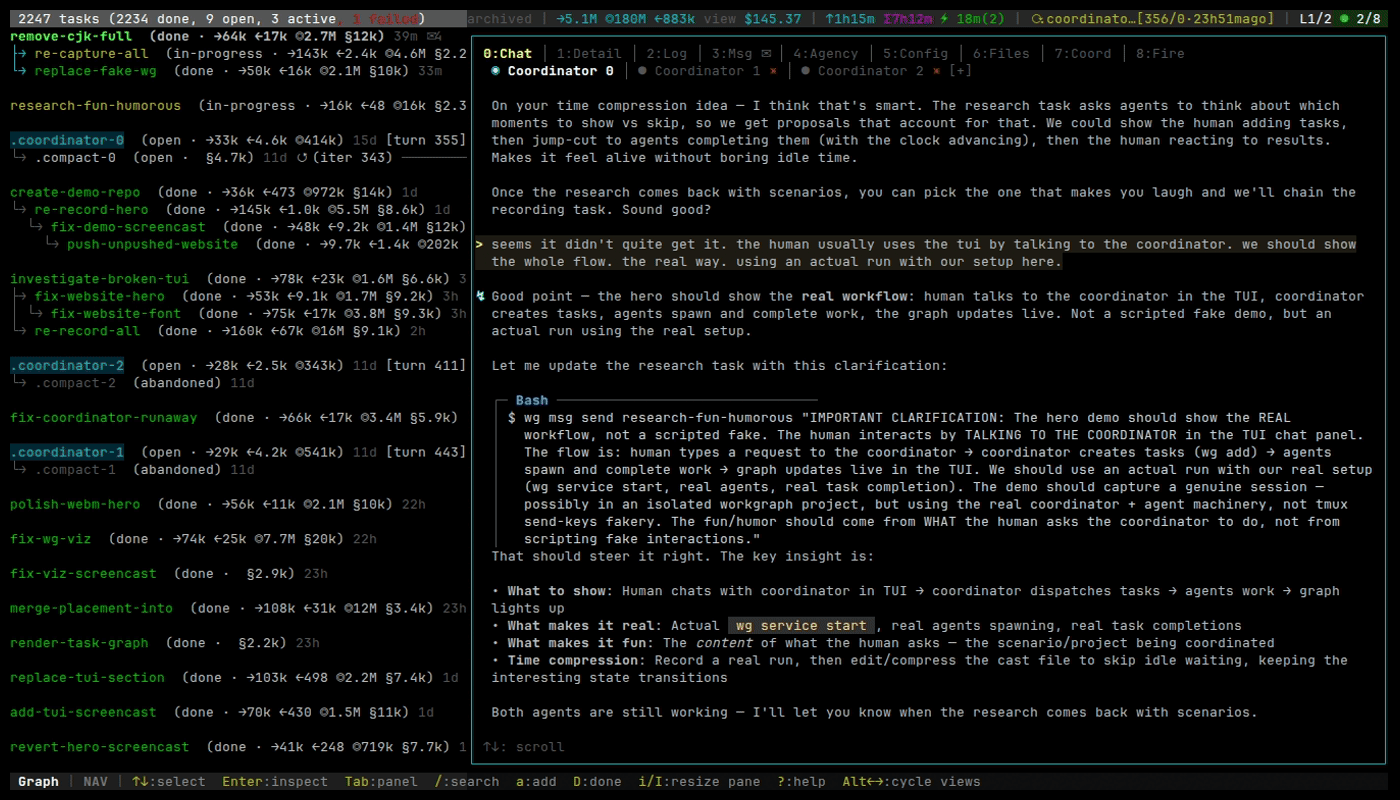Click the prompt arrow beside the highlighted message
Image resolution: width=1400 pixels, height=800 pixels.
(479, 243)
